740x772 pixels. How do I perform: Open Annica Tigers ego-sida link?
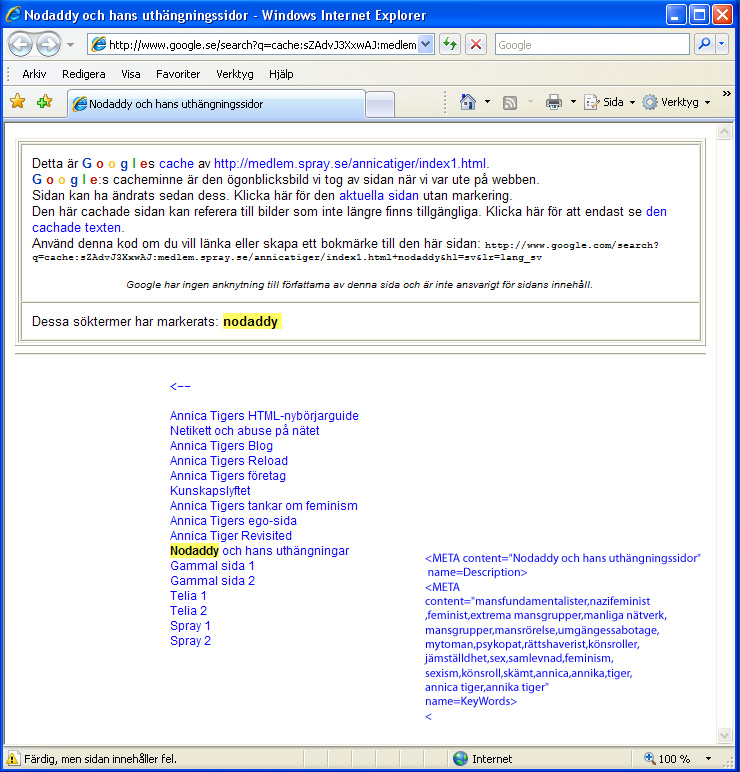point(233,521)
